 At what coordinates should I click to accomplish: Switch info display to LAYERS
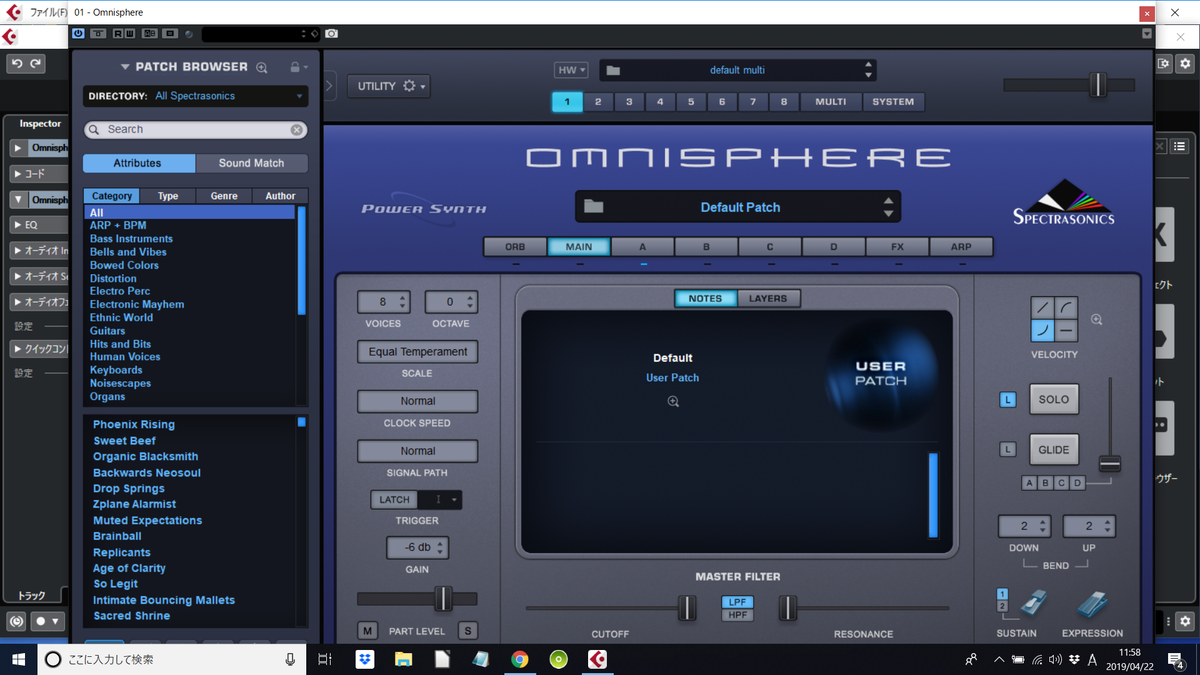[x=768, y=298]
